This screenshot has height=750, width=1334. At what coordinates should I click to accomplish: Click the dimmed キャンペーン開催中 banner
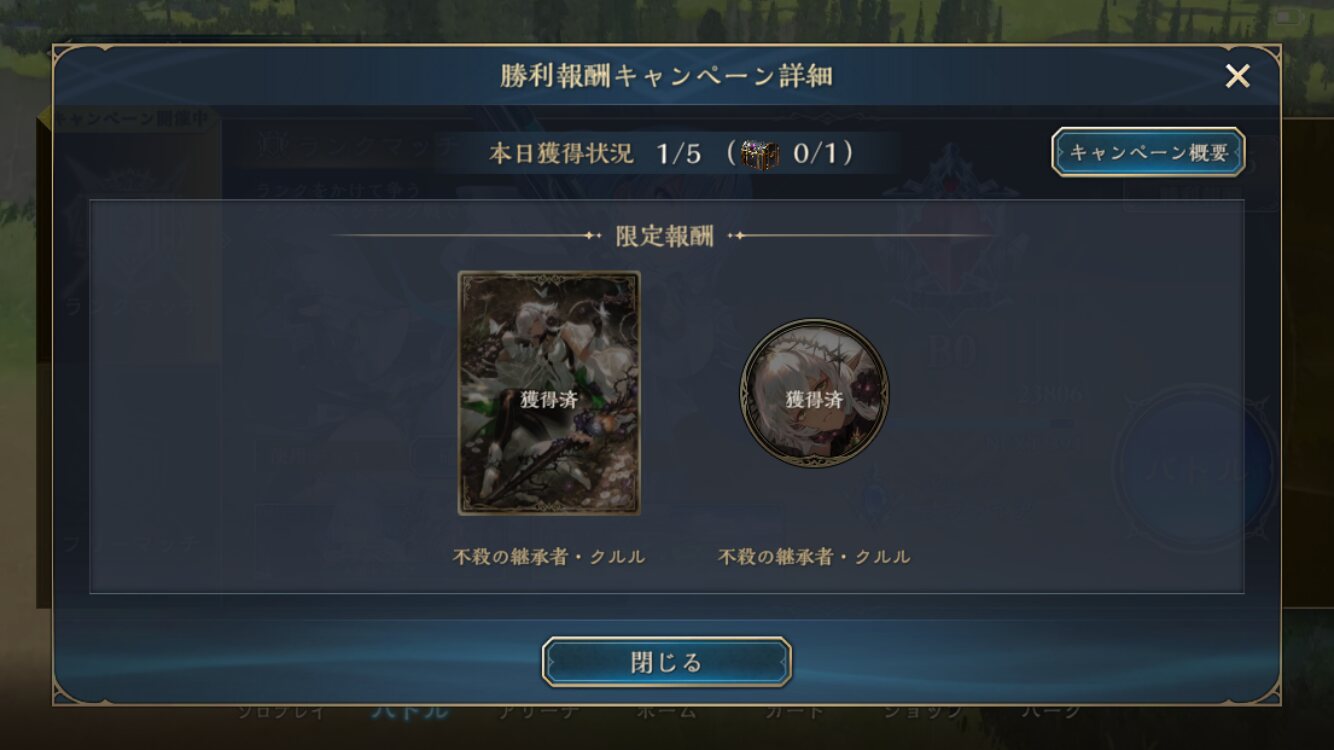pos(135,118)
